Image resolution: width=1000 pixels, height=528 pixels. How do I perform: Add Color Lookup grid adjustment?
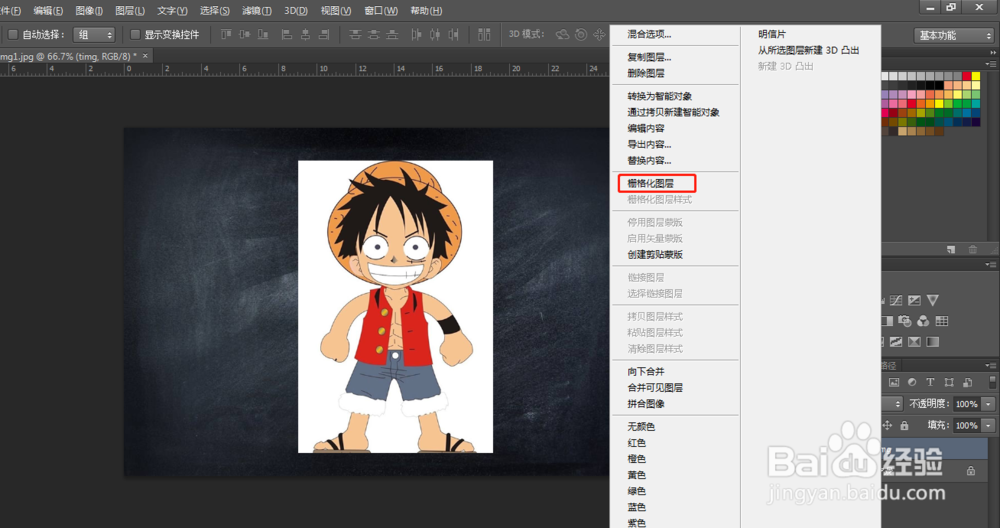942,321
